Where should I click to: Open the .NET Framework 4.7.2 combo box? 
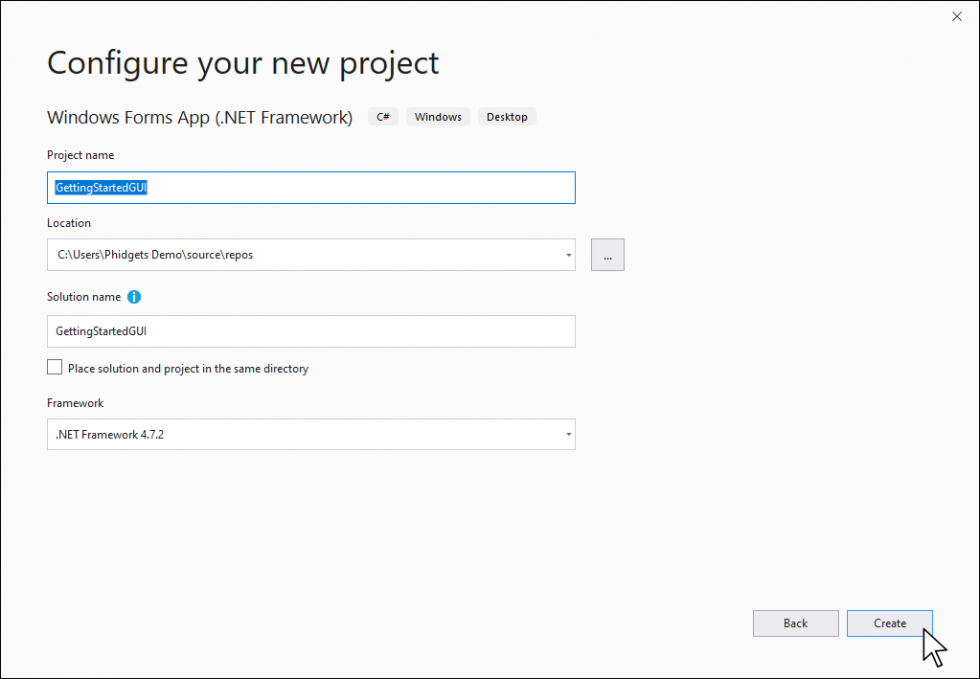pyautogui.click(x=300, y=435)
